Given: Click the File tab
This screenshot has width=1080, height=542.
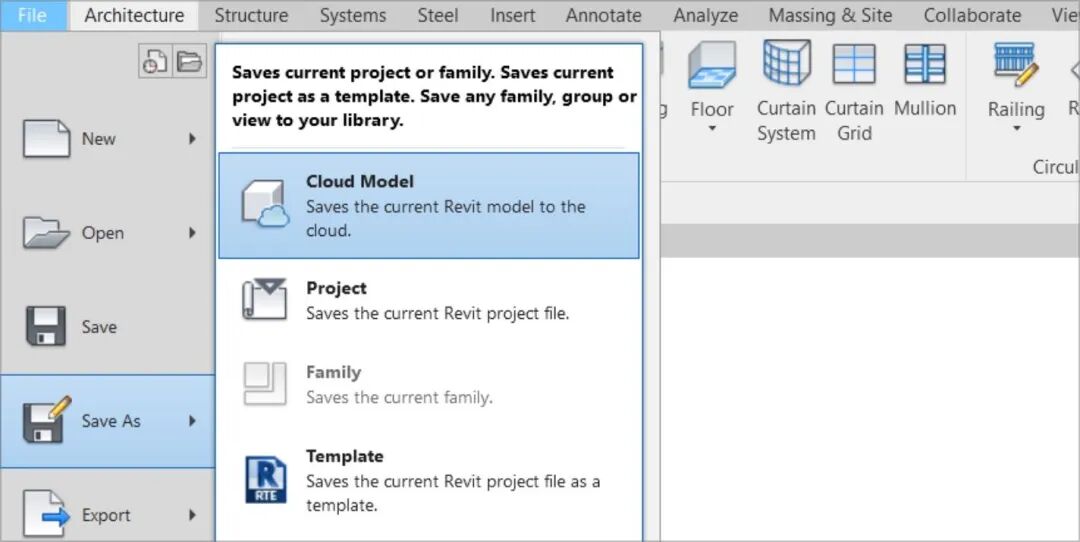Looking at the screenshot, I should click(32, 15).
